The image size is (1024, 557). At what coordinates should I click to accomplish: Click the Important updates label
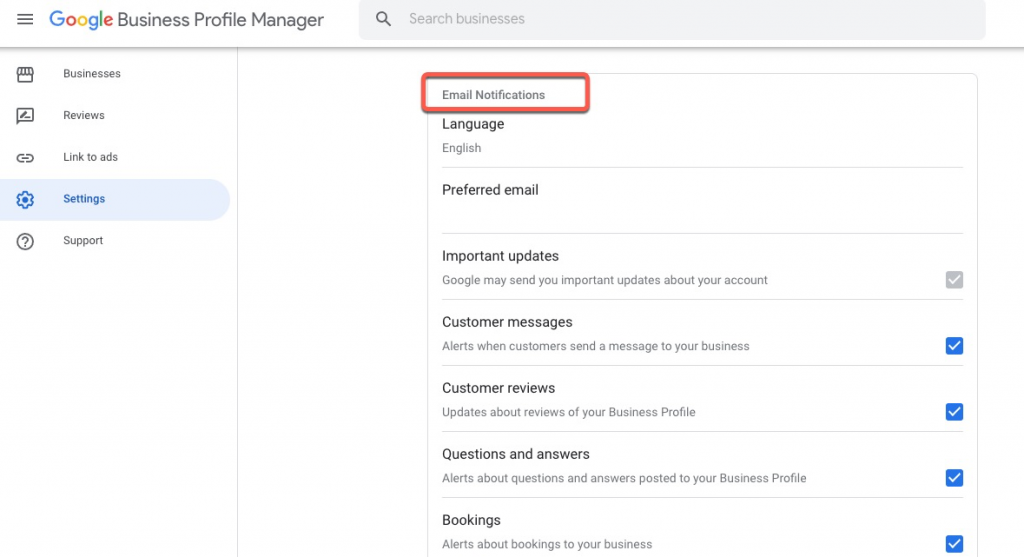(x=500, y=256)
